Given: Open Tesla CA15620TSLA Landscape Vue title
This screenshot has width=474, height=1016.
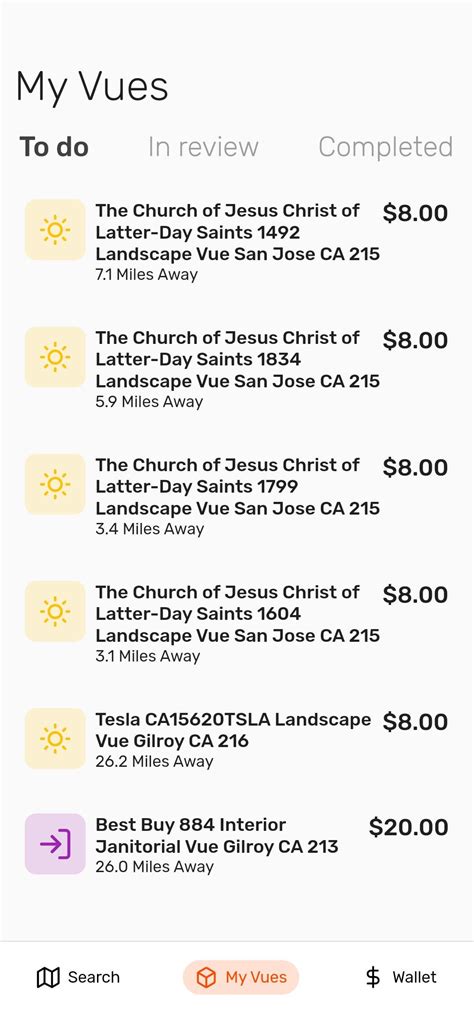Looking at the screenshot, I should [x=233, y=730].
